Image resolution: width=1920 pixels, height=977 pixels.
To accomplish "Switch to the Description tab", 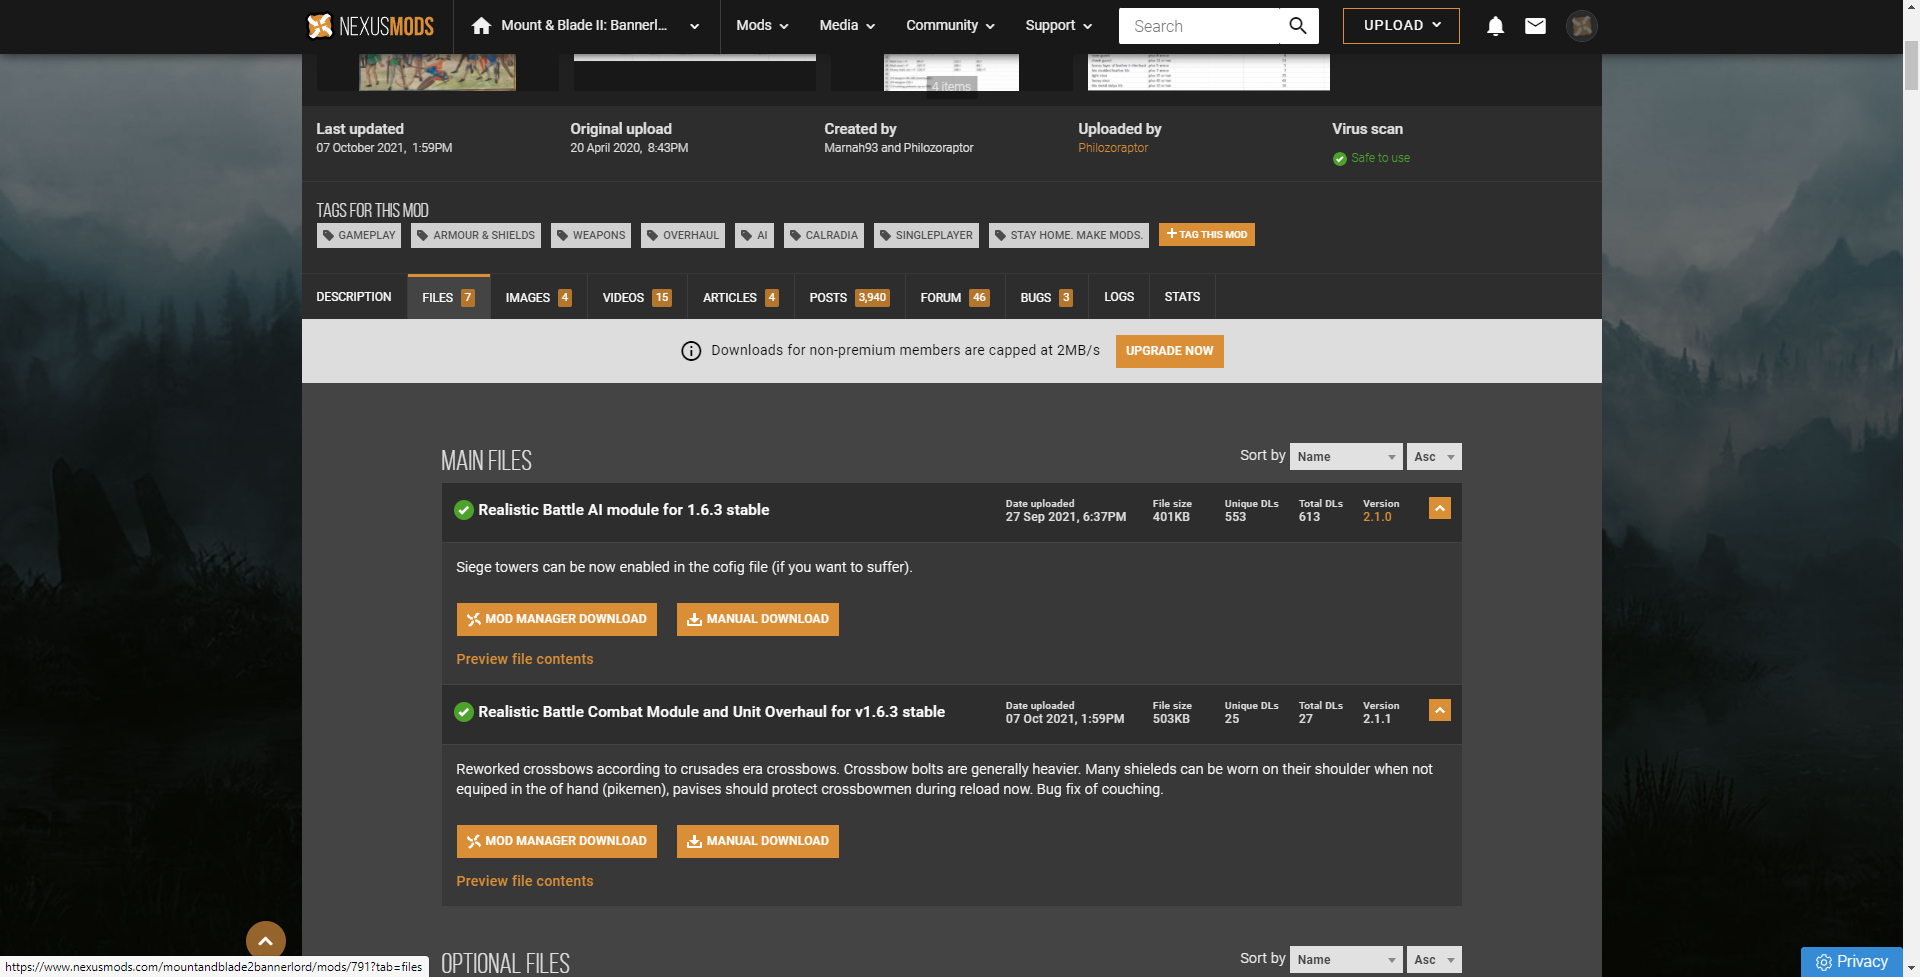I will 354,297.
